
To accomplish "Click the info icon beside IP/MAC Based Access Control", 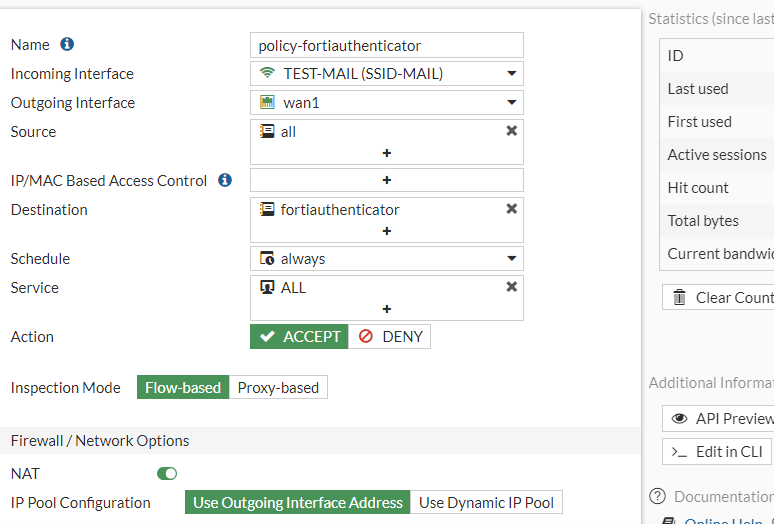I will pyautogui.click(x=225, y=181).
